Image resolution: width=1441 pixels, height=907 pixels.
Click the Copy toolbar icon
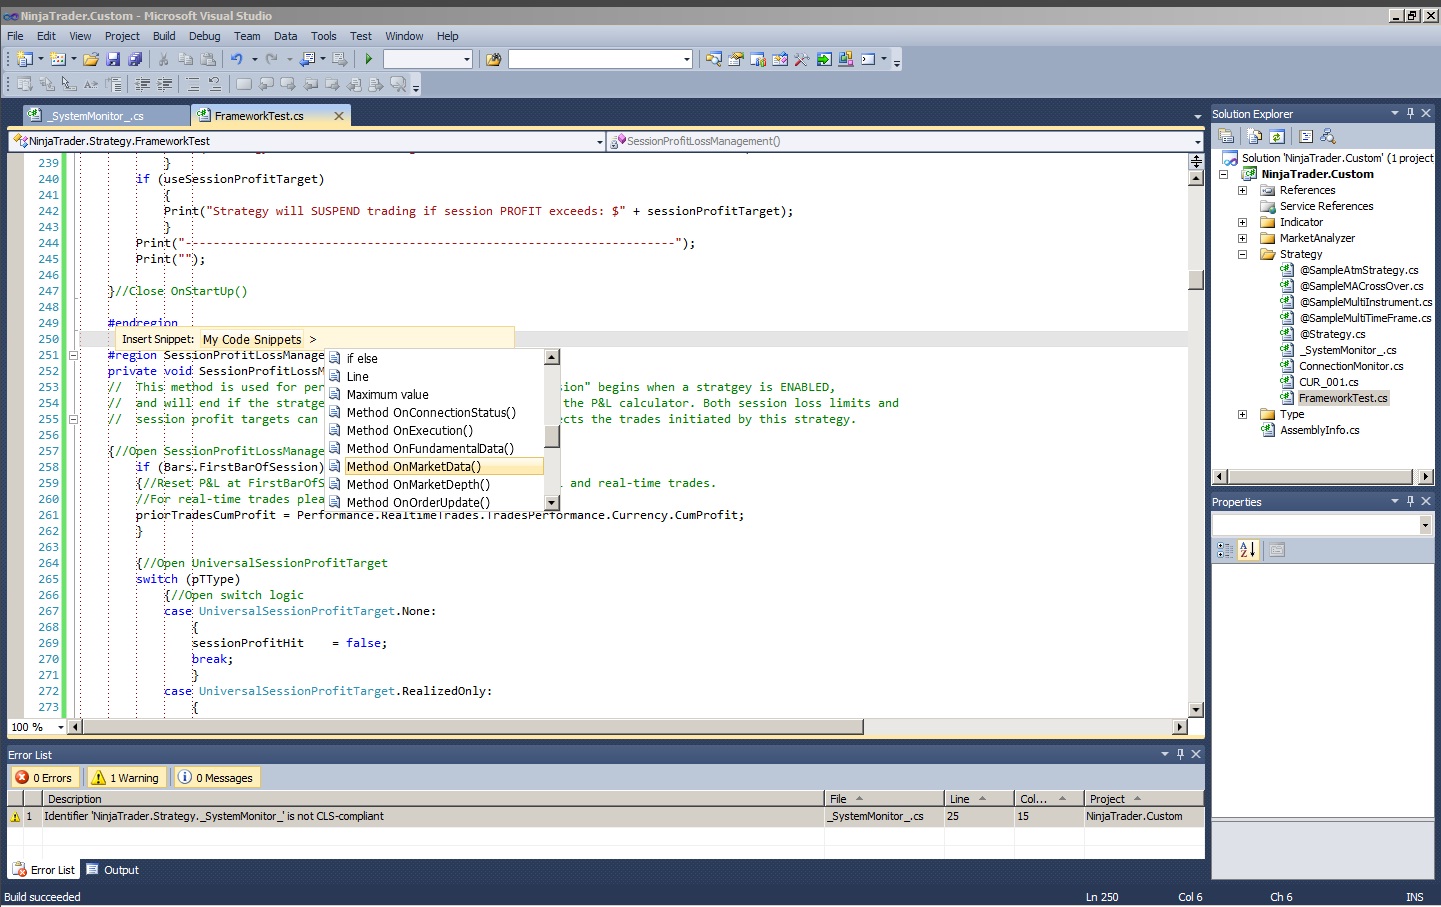point(185,60)
